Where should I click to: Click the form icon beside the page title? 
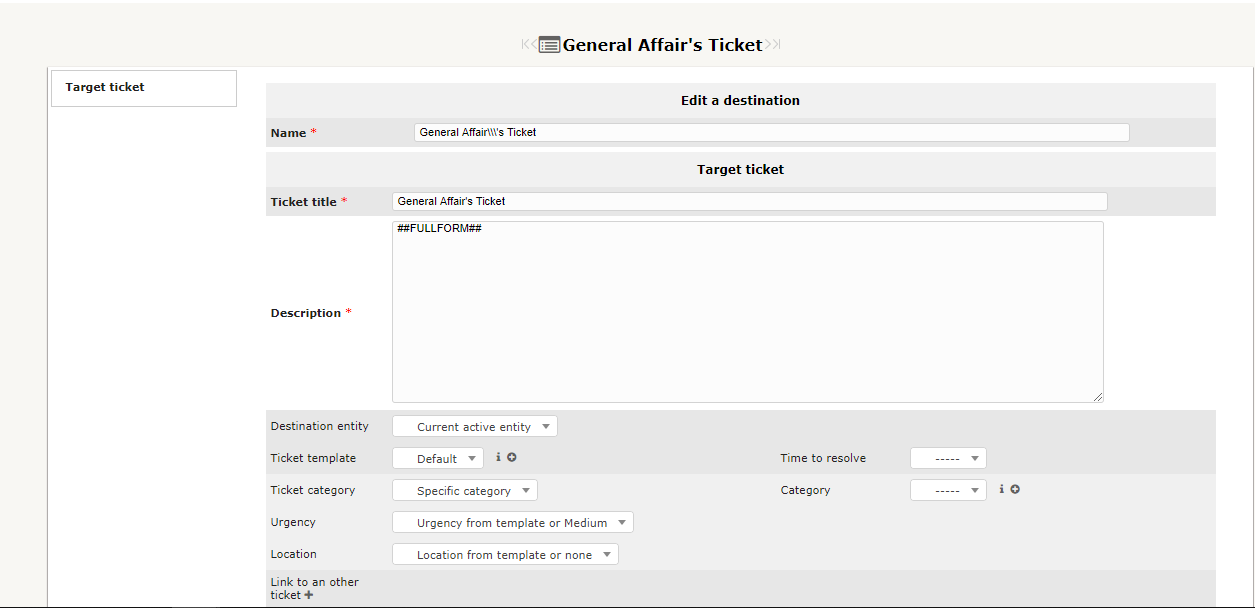[549, 44]
